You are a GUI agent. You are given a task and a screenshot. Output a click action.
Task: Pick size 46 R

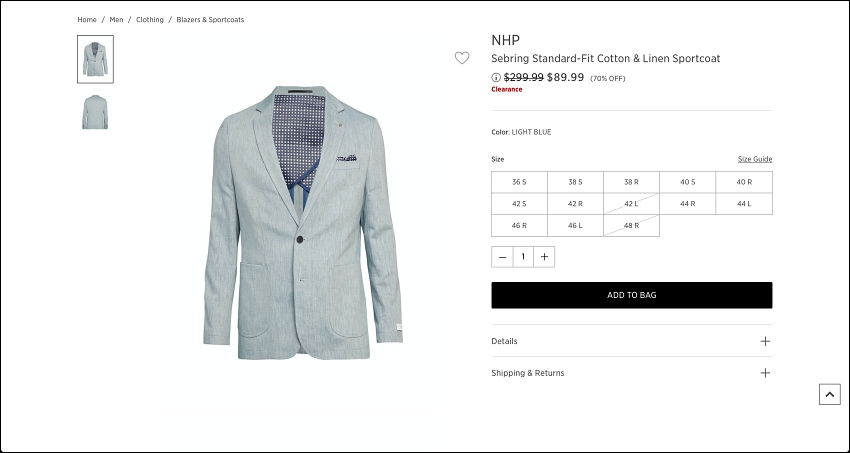pos(519,225)
